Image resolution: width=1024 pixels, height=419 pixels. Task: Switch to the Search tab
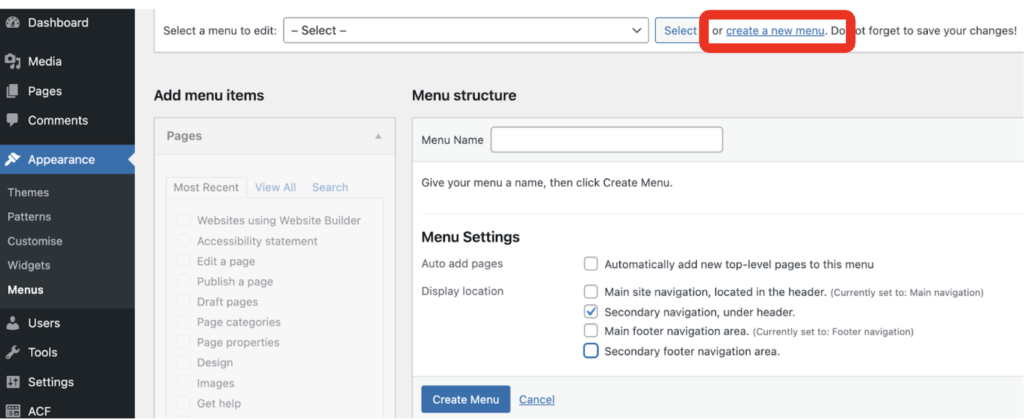coord(330,187)
